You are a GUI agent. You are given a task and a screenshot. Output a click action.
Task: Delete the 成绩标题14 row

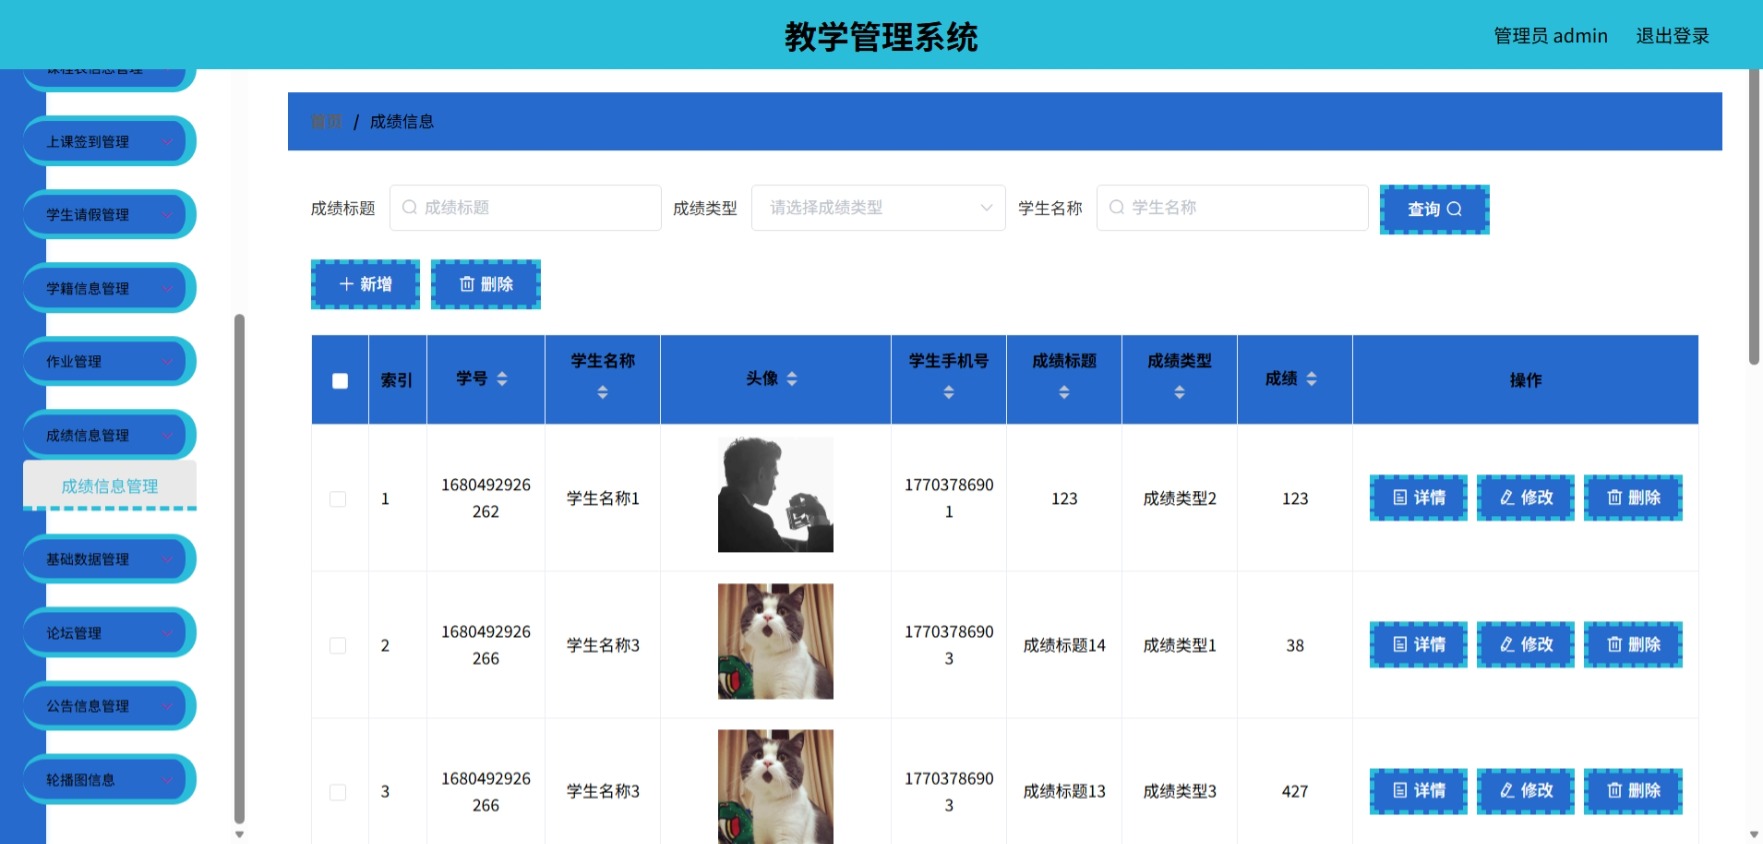[x=1633, y=645]
